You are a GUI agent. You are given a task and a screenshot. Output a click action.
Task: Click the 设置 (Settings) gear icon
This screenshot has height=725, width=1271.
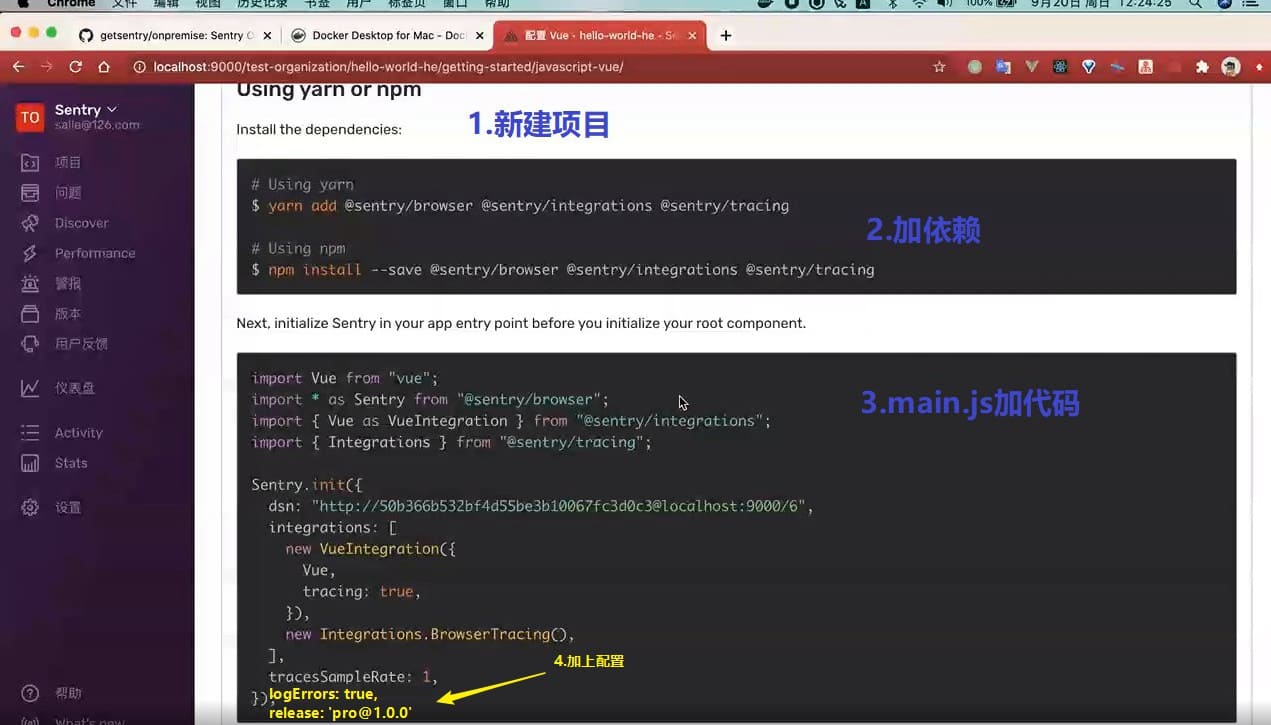pos(30,508)
